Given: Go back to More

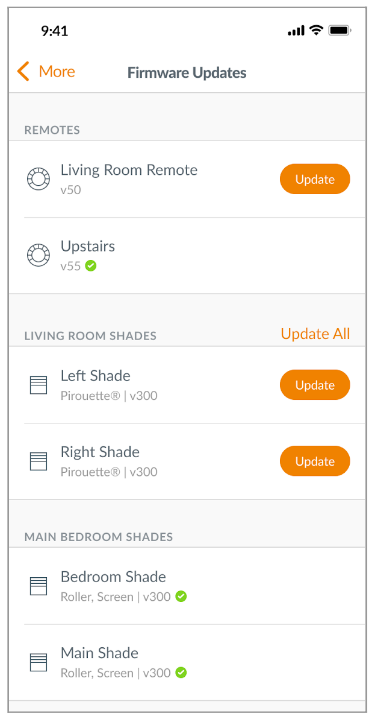Looking at the screenshot, I should 46,72.
